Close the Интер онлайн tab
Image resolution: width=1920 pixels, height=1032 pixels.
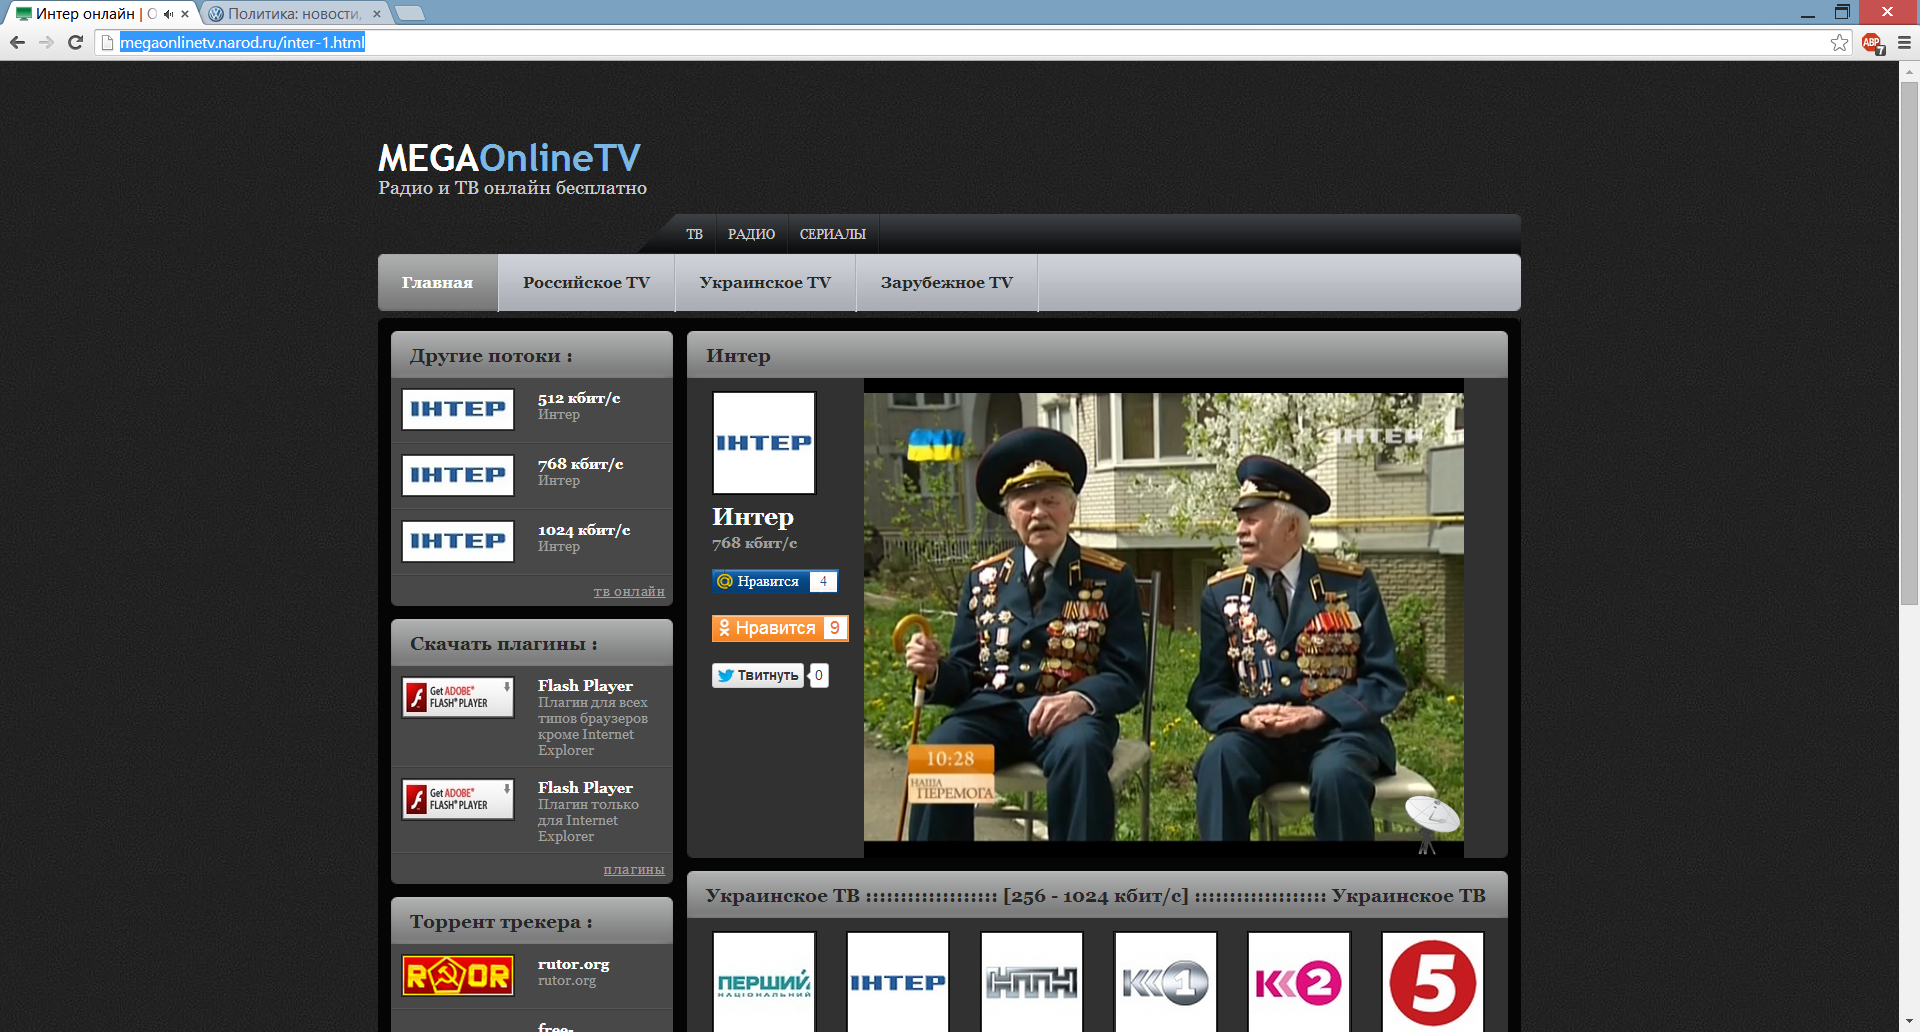pyautogui.click(x=185, y=14)
